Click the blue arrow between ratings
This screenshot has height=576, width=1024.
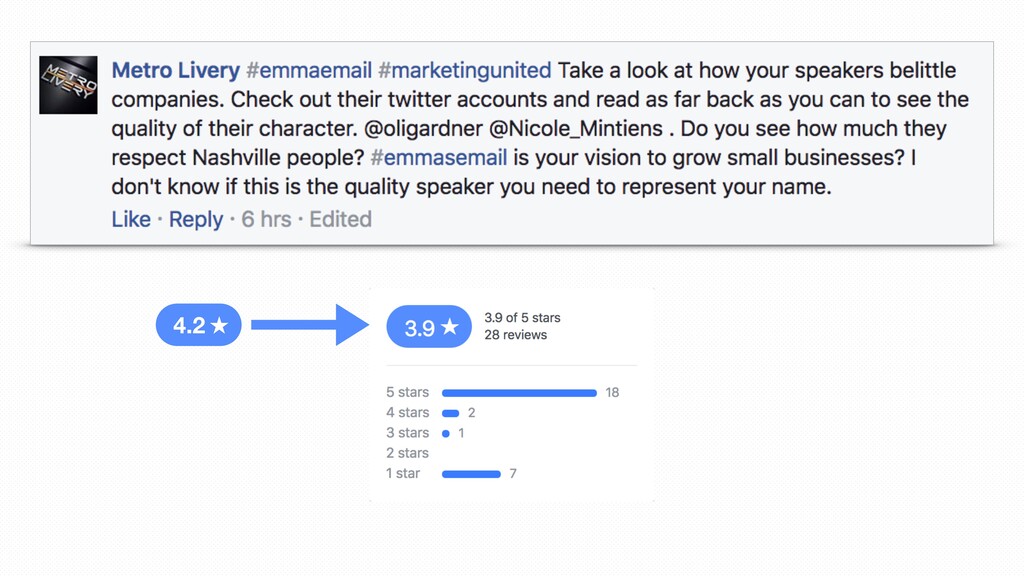click(x=310, y=325)
